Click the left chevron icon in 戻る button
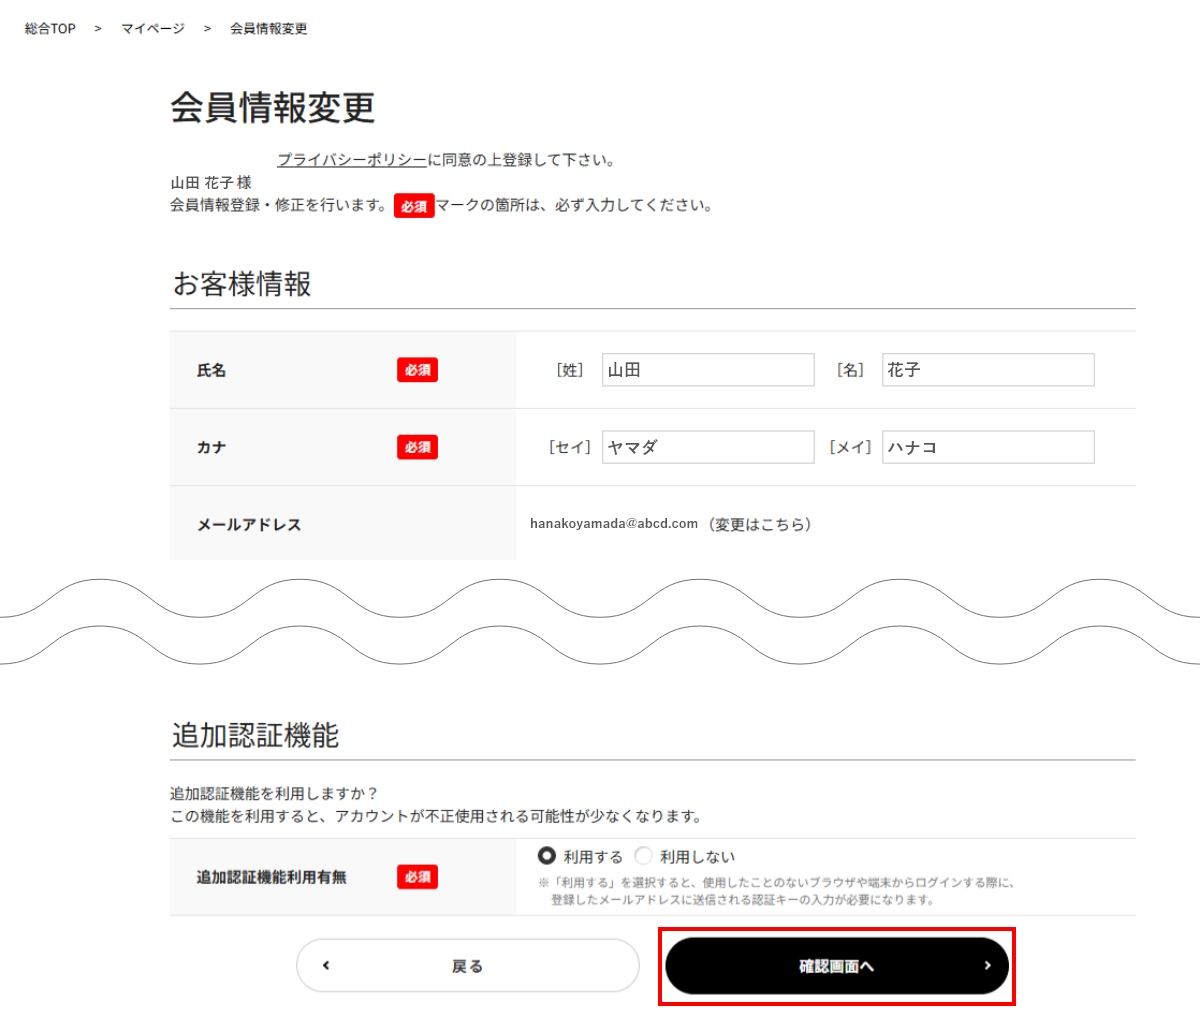The width and height of the screenshot is (1200, 1017). tap(326, 966)
